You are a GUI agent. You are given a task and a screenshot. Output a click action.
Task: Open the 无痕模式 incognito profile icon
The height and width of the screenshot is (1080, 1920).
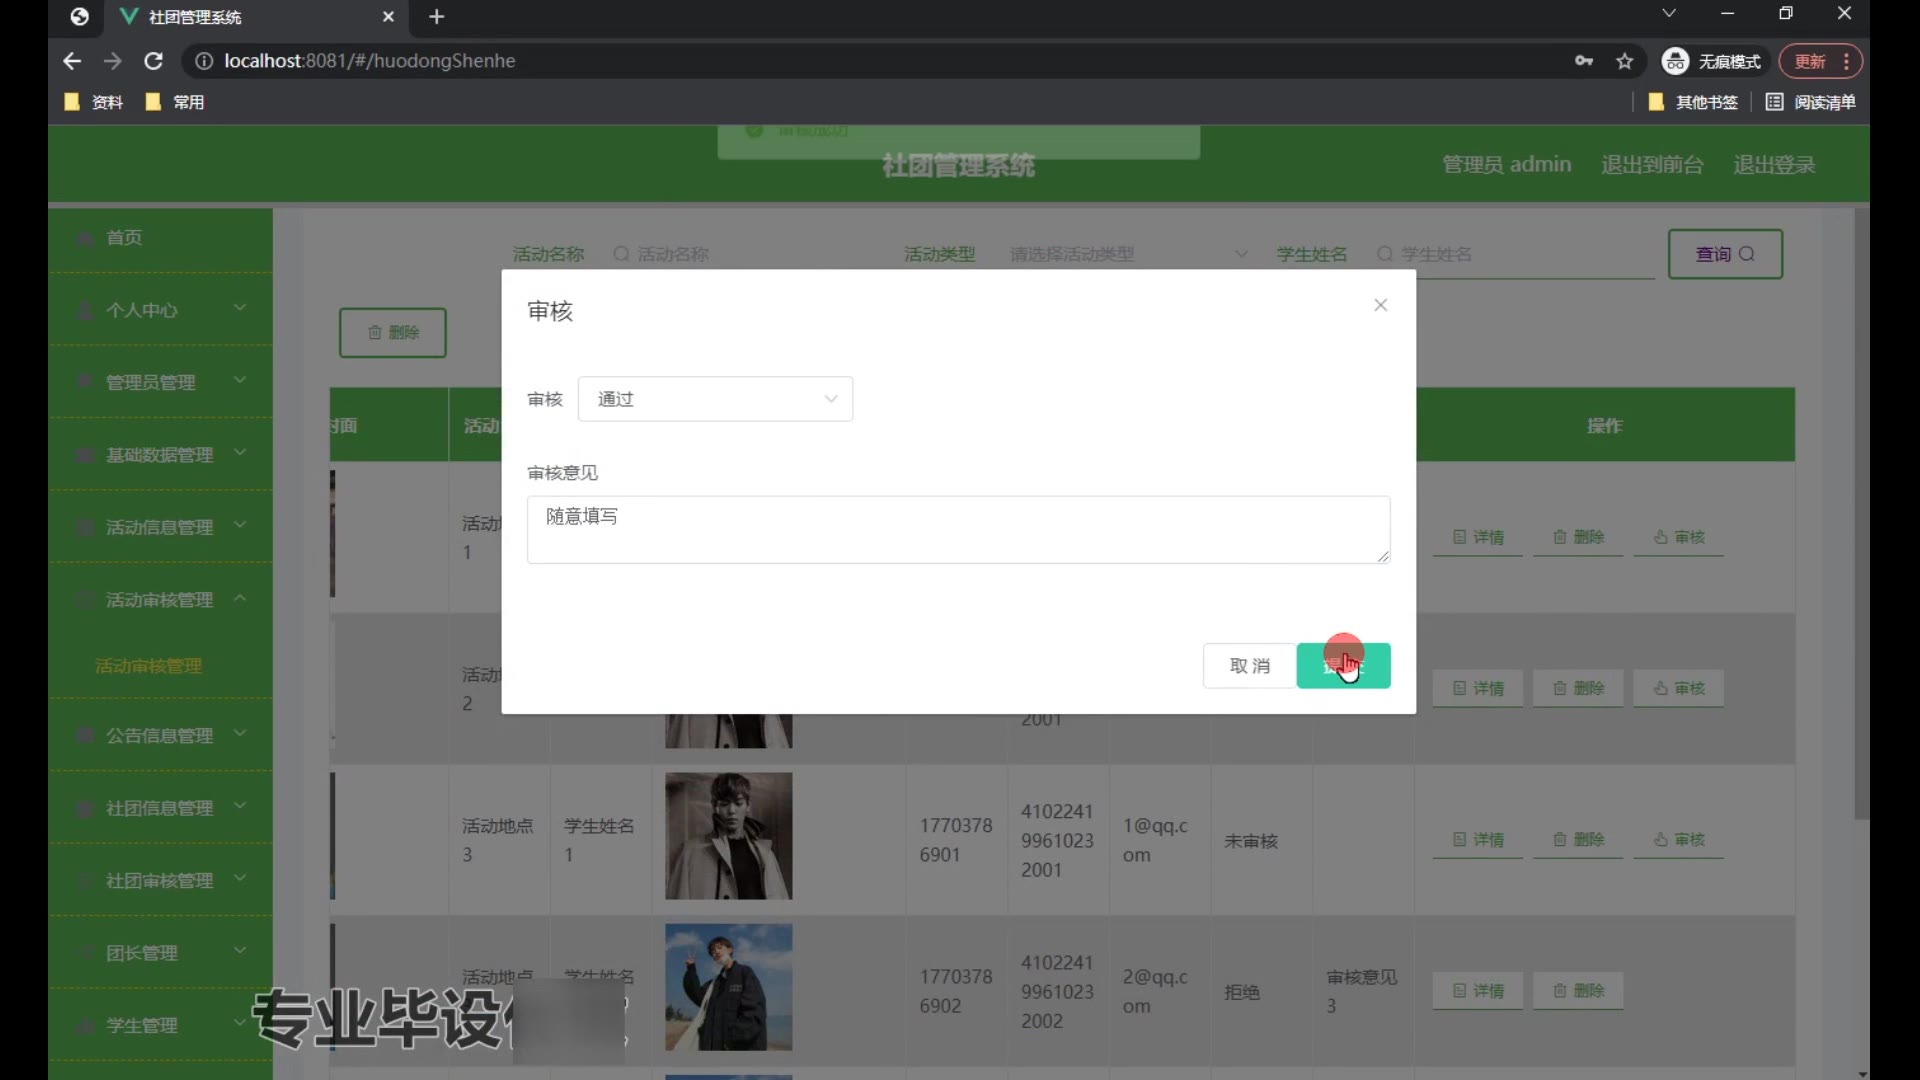(1675, 61)
